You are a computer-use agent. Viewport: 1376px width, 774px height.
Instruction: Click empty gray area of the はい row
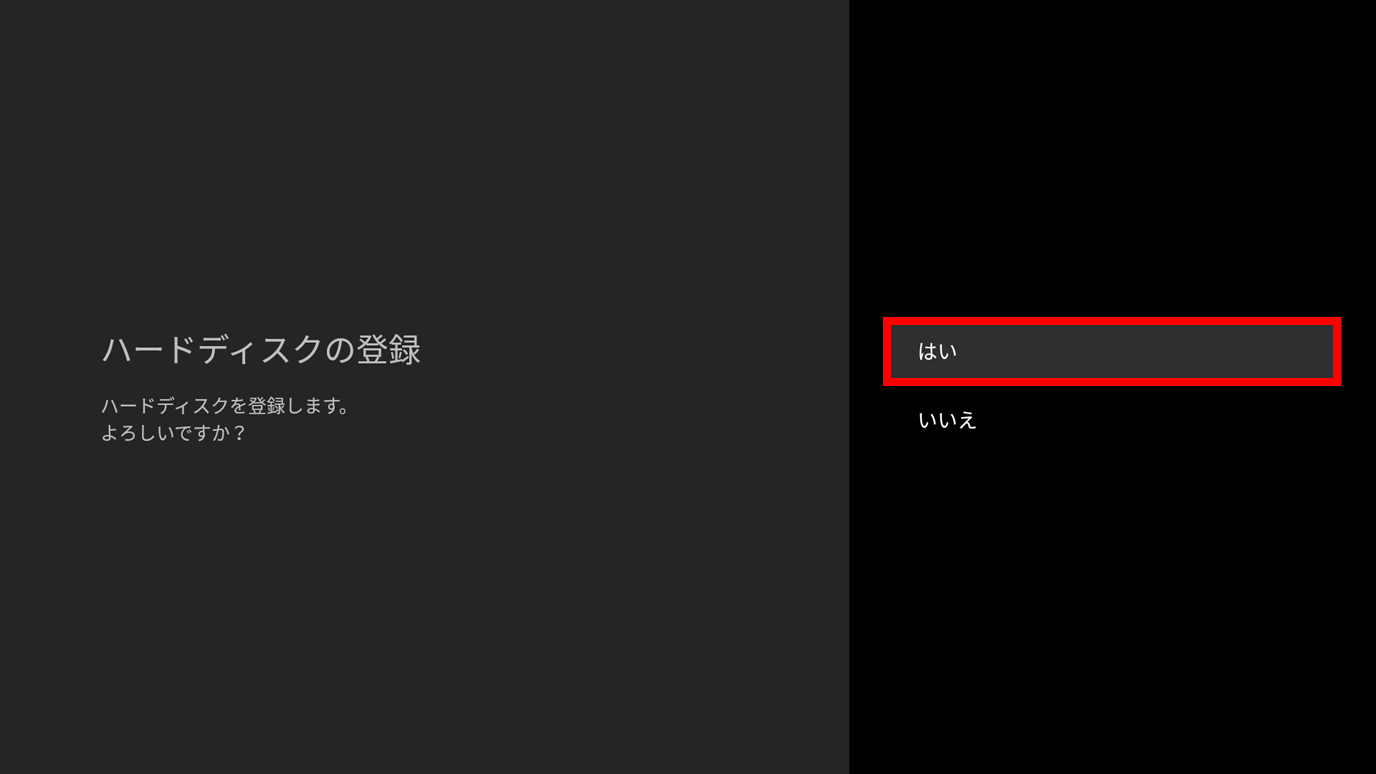pyautogui.click(x=1150, y=351)
